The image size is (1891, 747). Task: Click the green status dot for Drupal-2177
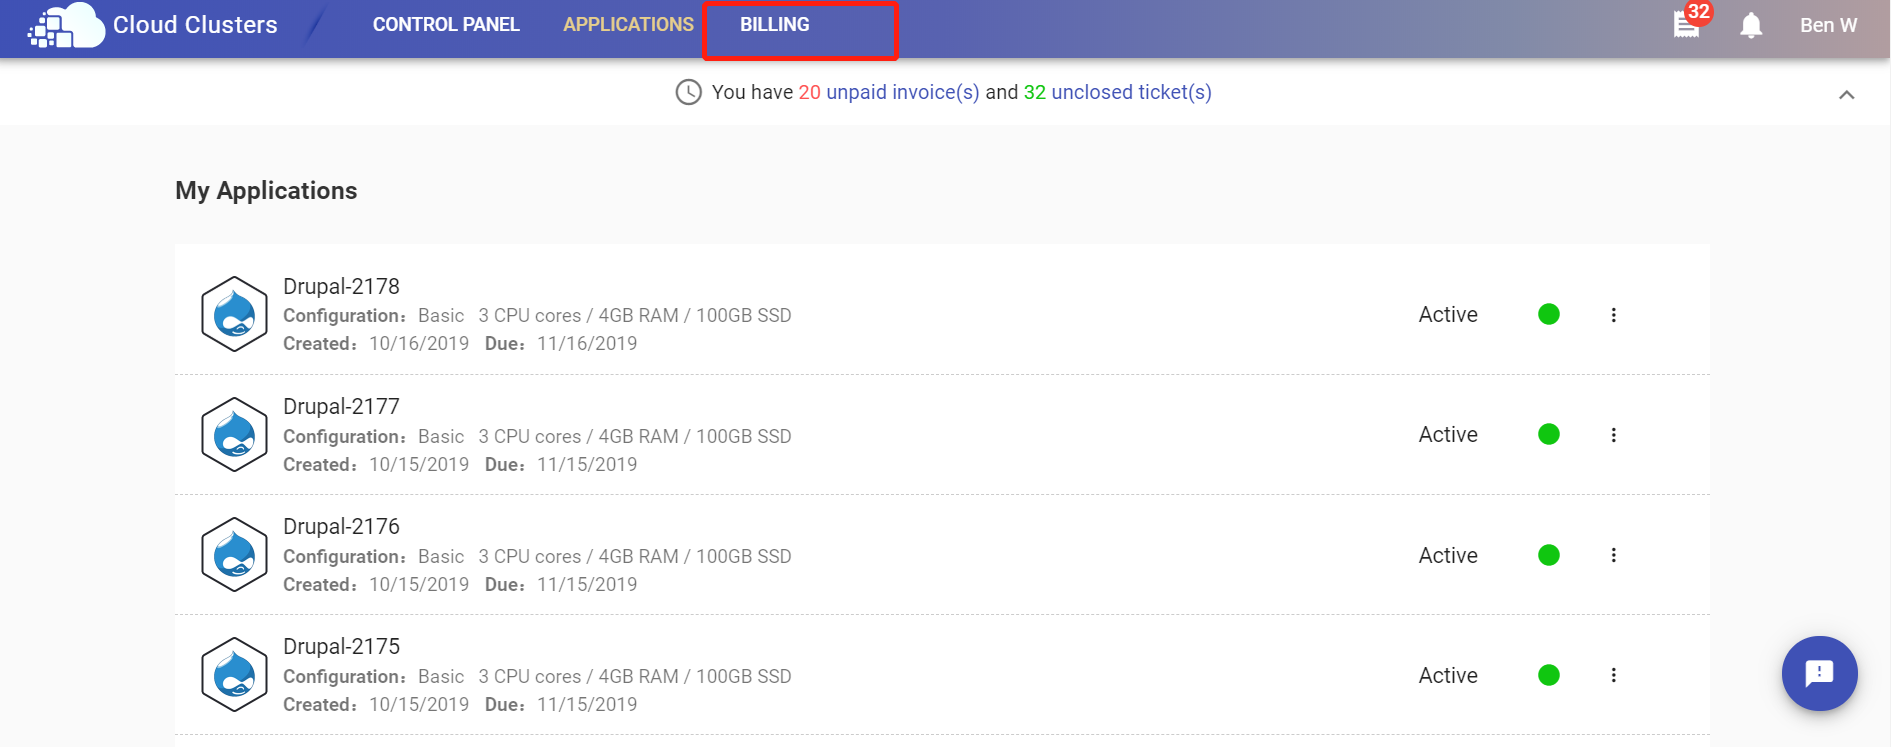point(1549,434)
